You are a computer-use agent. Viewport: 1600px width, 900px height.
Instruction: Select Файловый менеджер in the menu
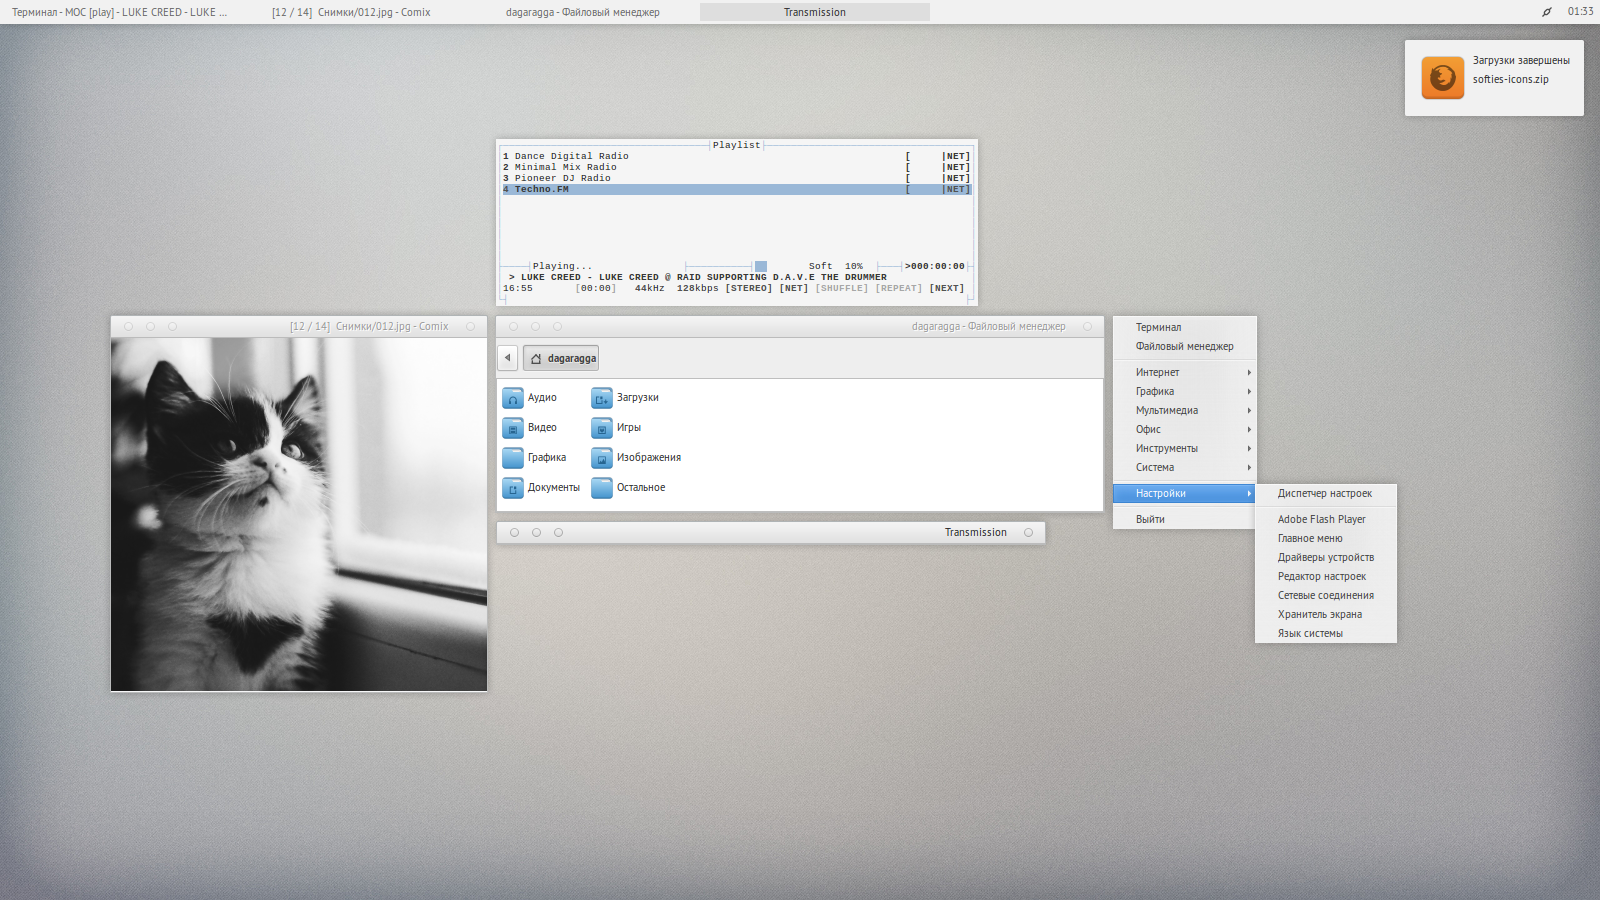click(x=1184, y=347)
